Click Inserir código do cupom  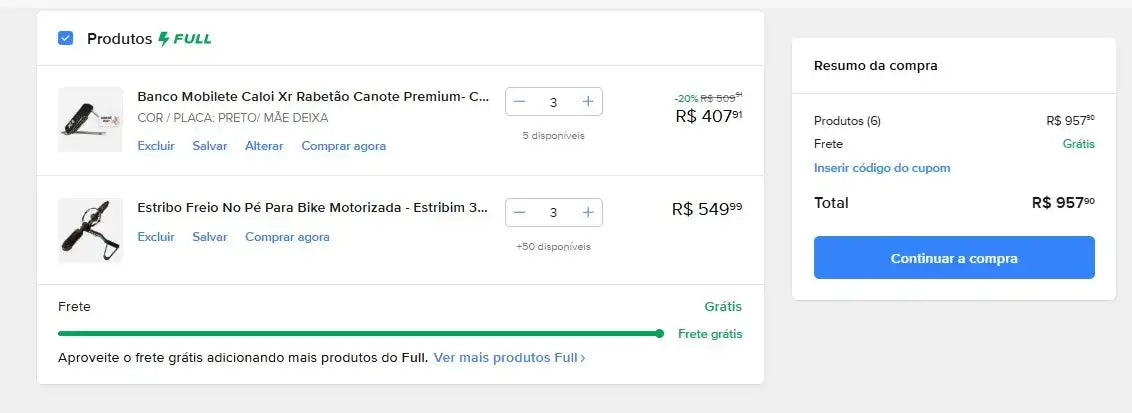point(882,168)
